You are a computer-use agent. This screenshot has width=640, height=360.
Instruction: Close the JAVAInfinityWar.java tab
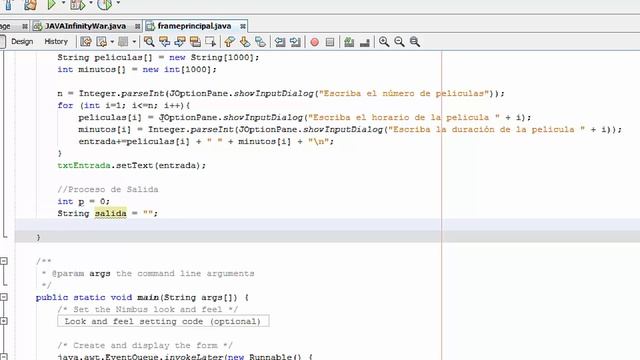138,27
